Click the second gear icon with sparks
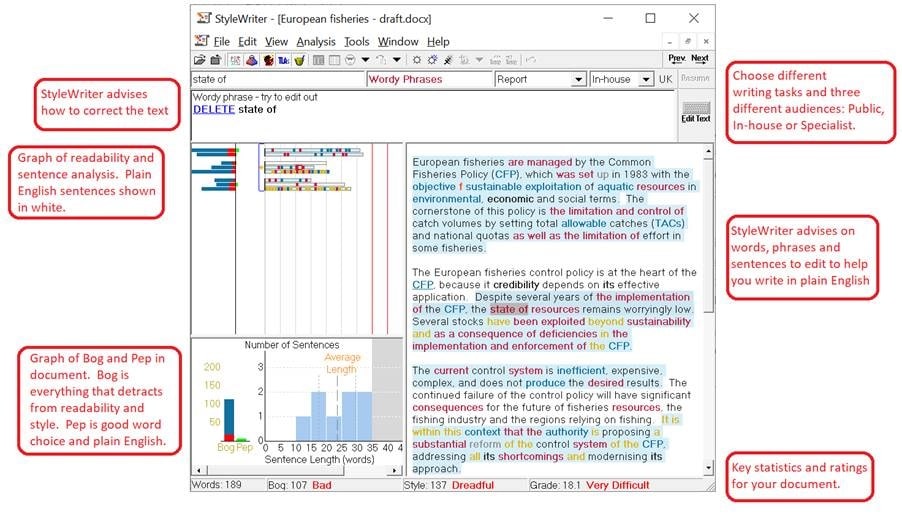The image size is (902, 528). point(432,60)
